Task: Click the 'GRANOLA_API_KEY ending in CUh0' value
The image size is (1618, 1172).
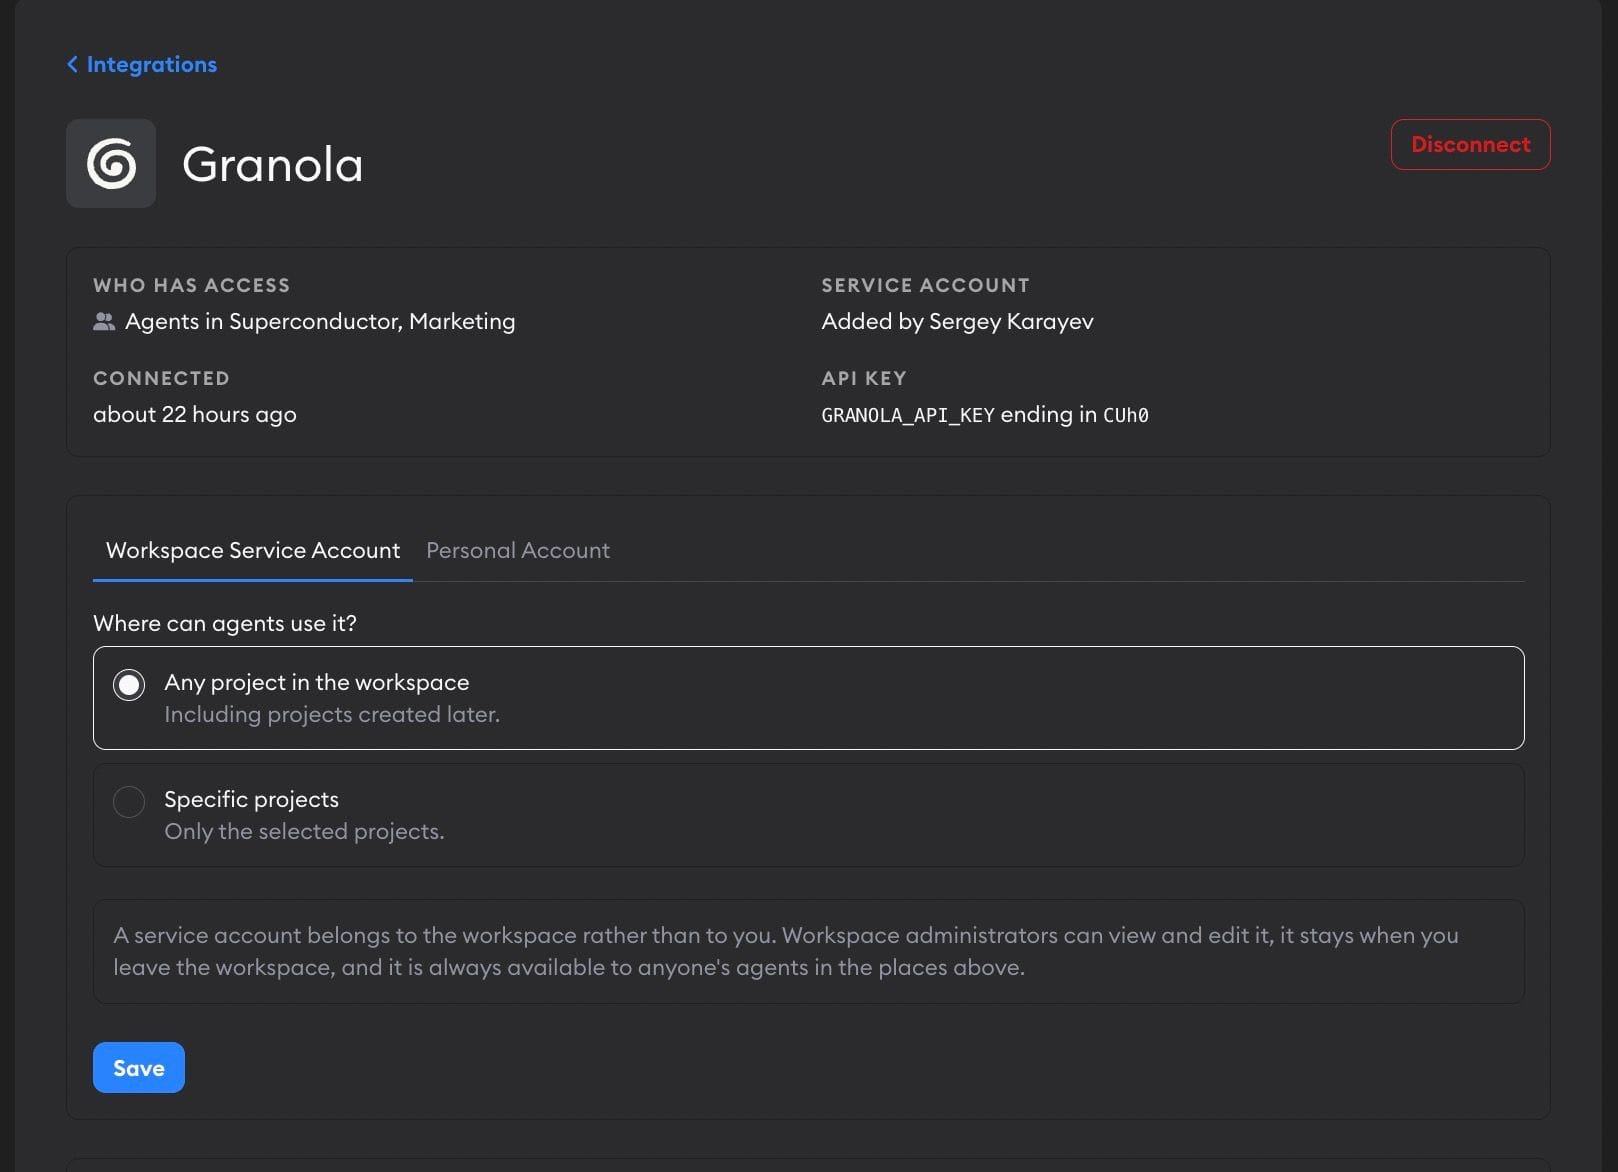Action: (x=985, y=414)
